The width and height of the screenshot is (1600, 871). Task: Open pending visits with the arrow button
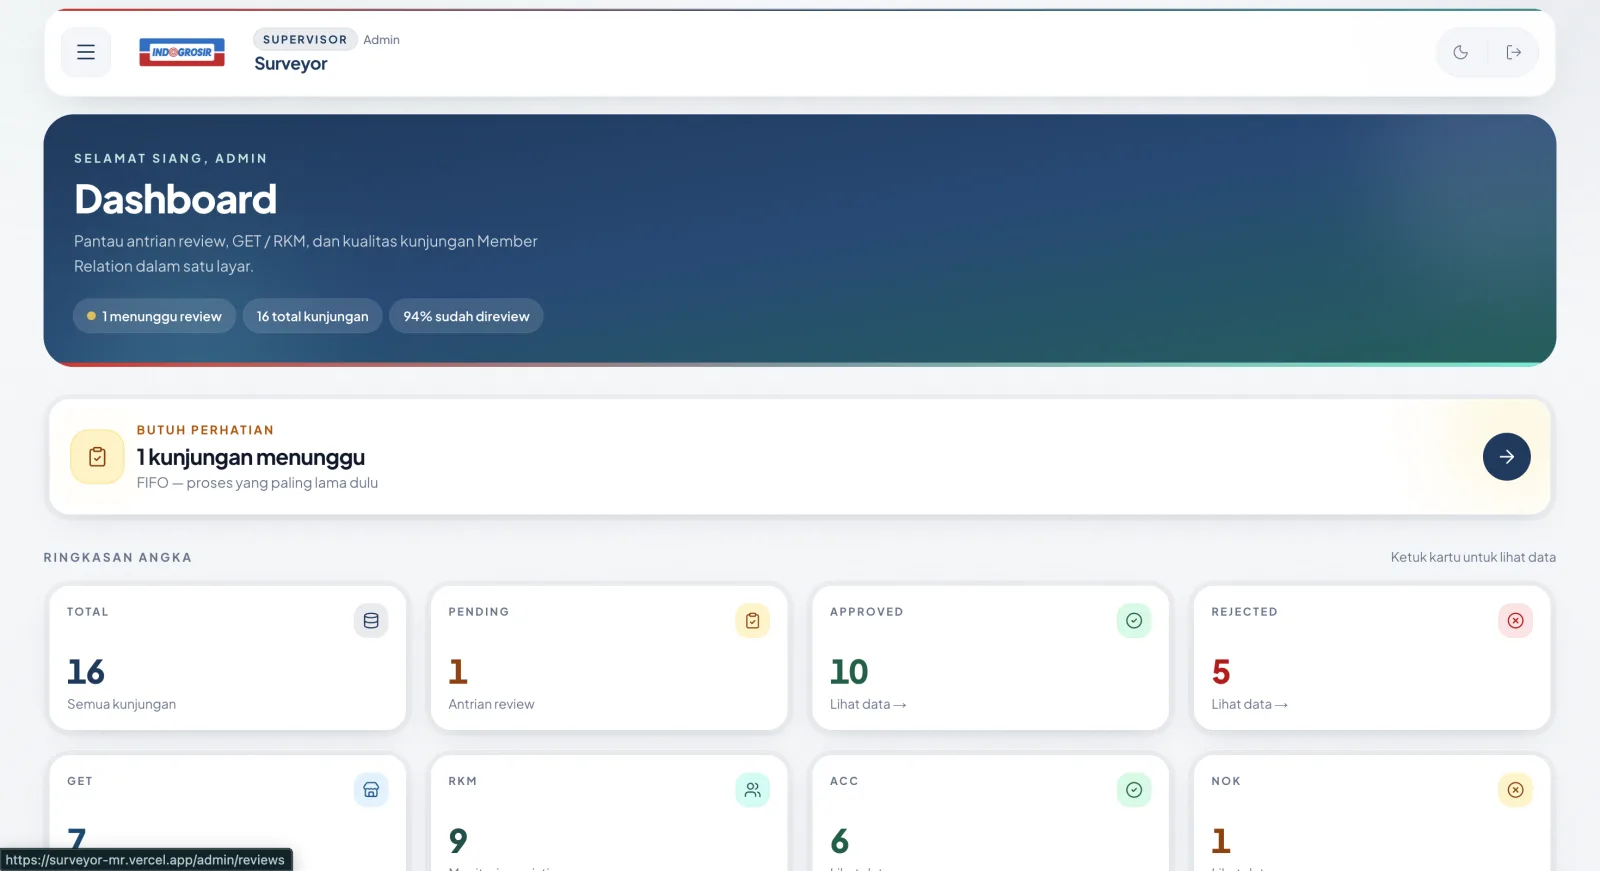[x=1506, y=457]
